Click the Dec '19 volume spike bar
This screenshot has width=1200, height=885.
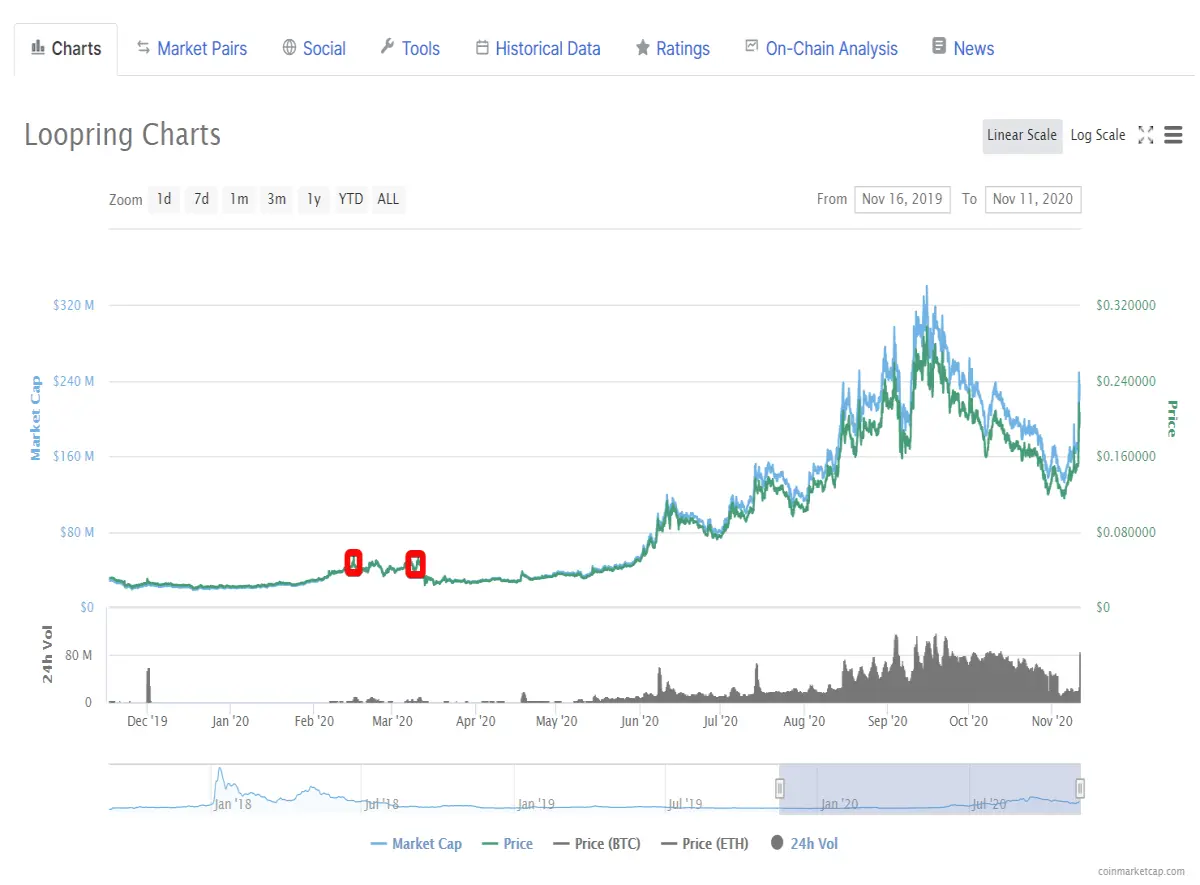148,685
